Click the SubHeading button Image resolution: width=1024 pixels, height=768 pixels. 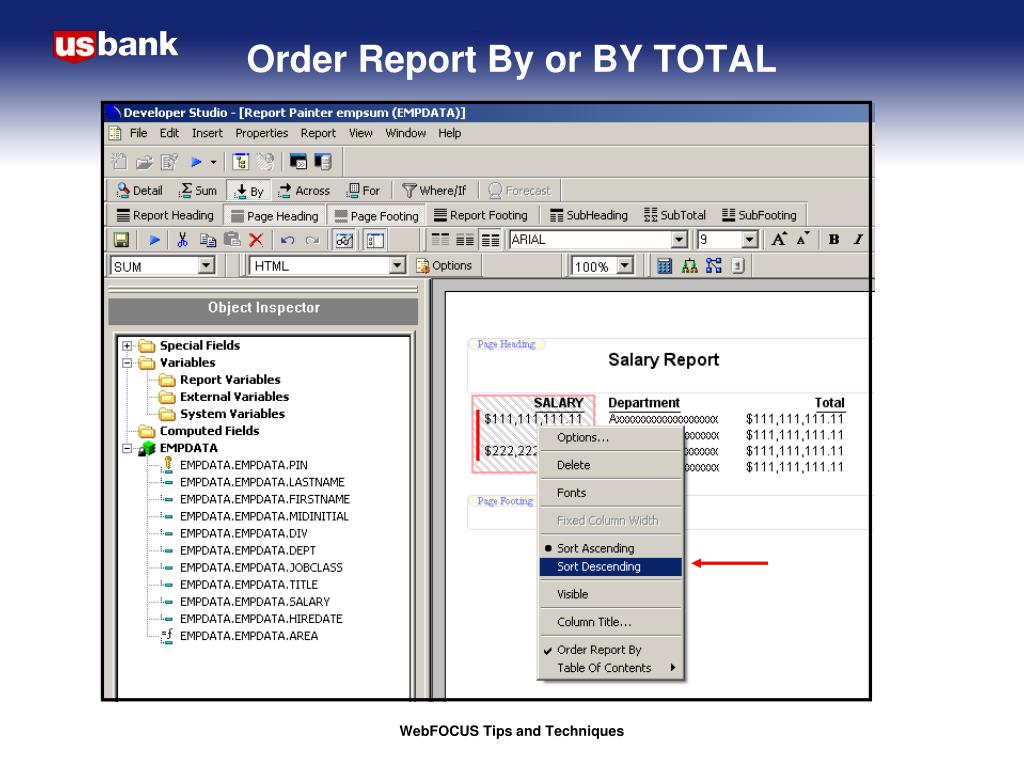(x=588, y=215)
